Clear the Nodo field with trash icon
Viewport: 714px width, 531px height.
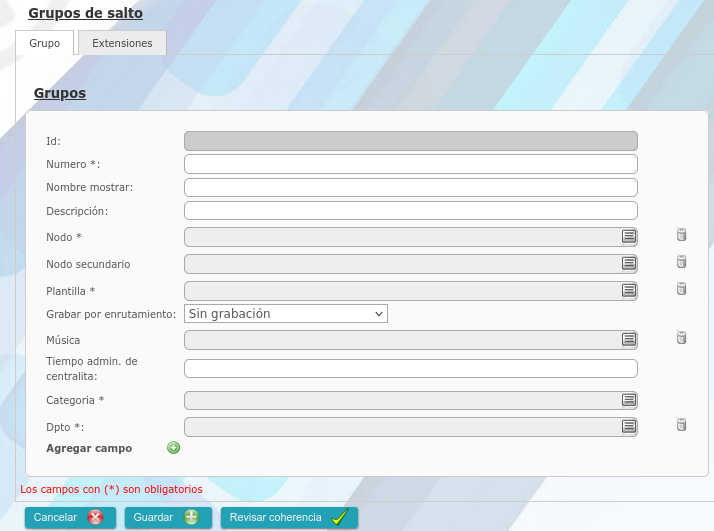tap(682, 236)
